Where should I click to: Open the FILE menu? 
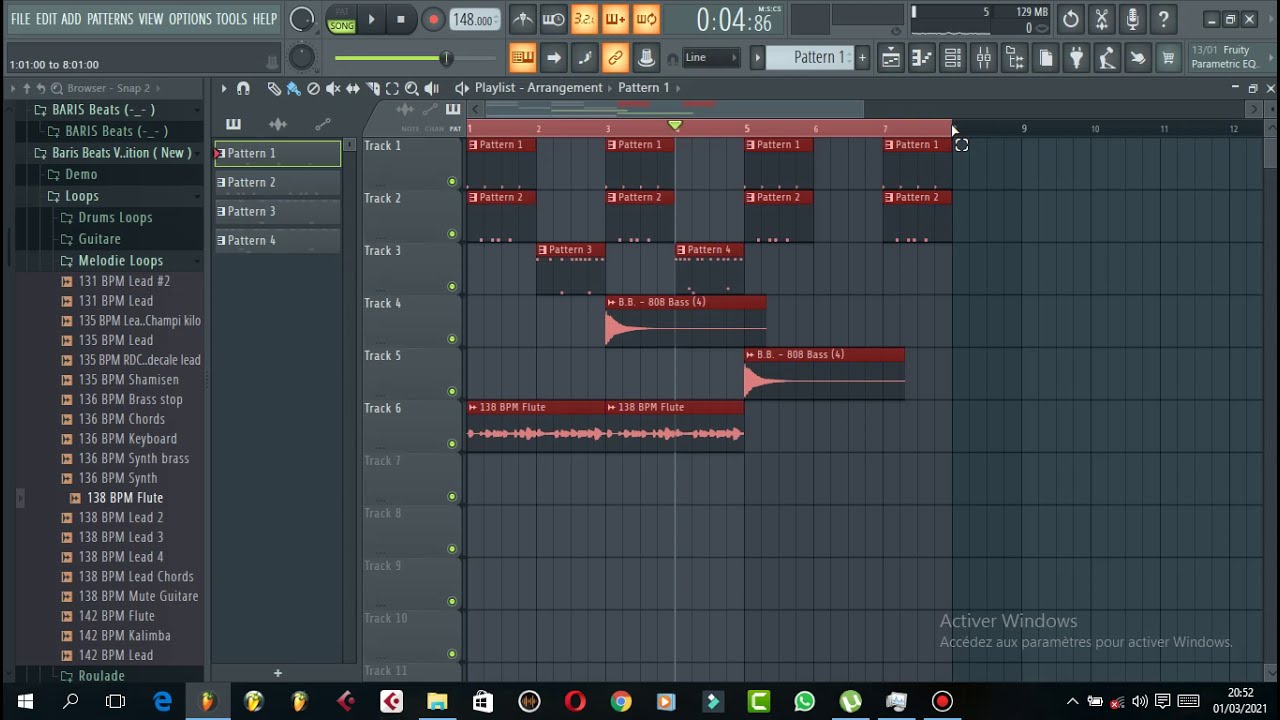(20, 19)
